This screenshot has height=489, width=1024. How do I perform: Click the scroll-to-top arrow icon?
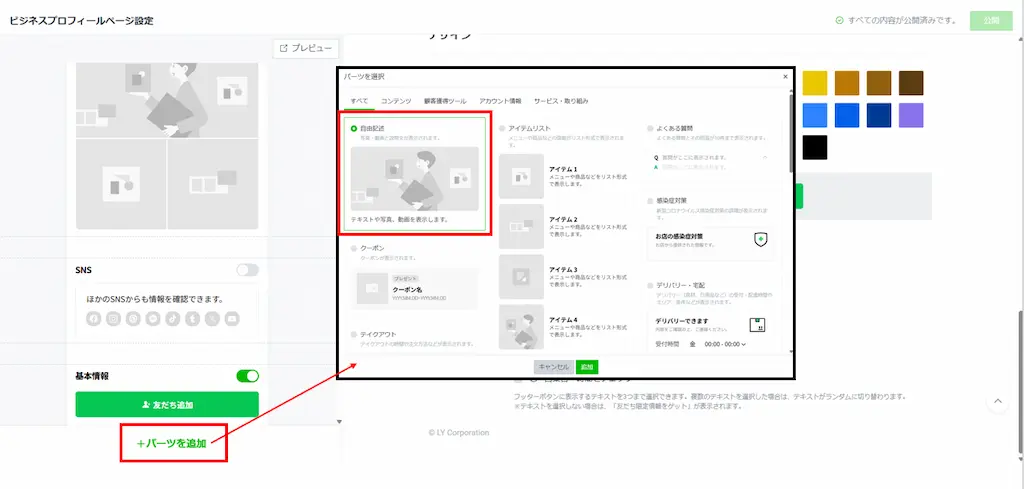point(997,402)
